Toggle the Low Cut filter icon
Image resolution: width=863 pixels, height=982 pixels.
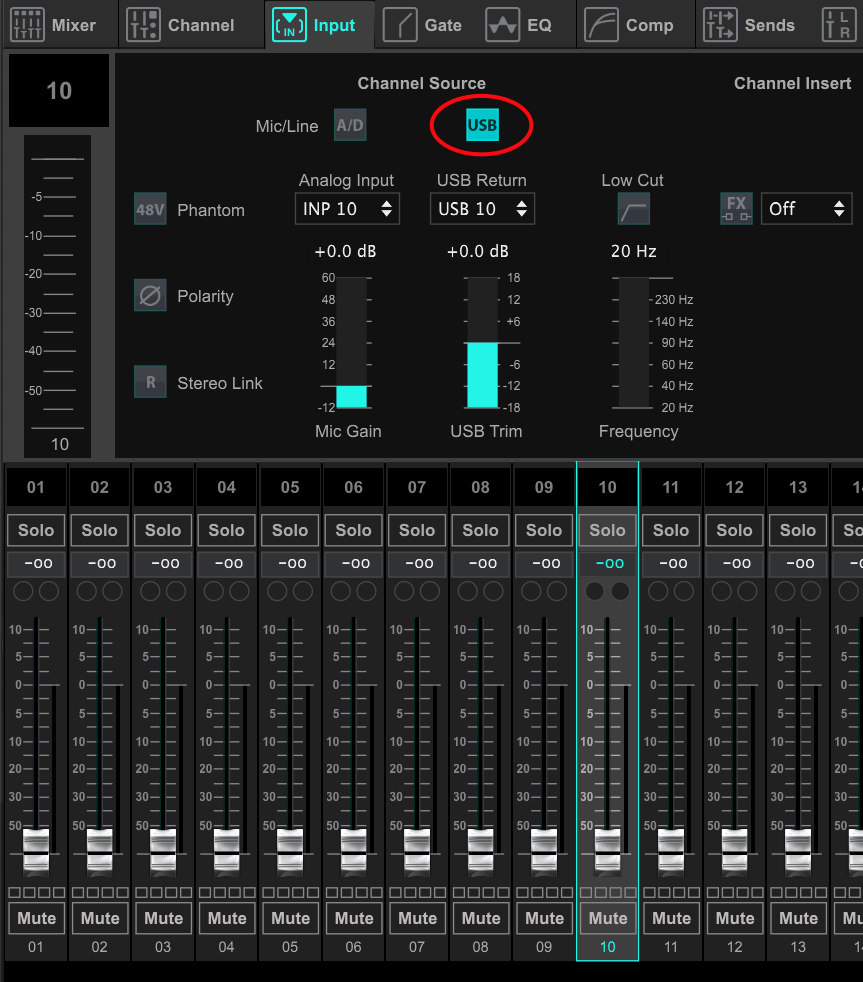pyautogui.click(x=634, y=209)
